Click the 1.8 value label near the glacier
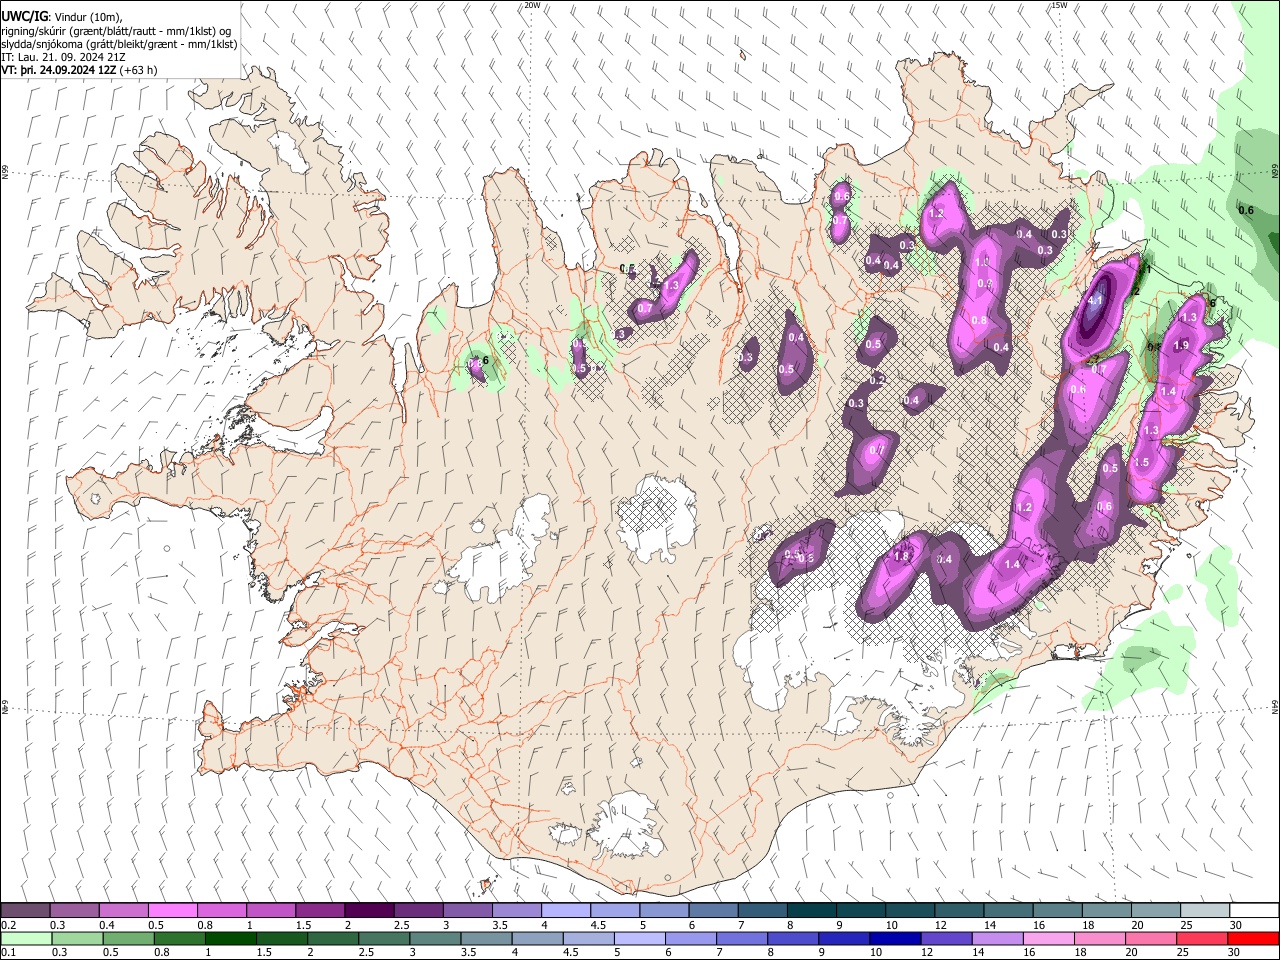 point(901,557)
